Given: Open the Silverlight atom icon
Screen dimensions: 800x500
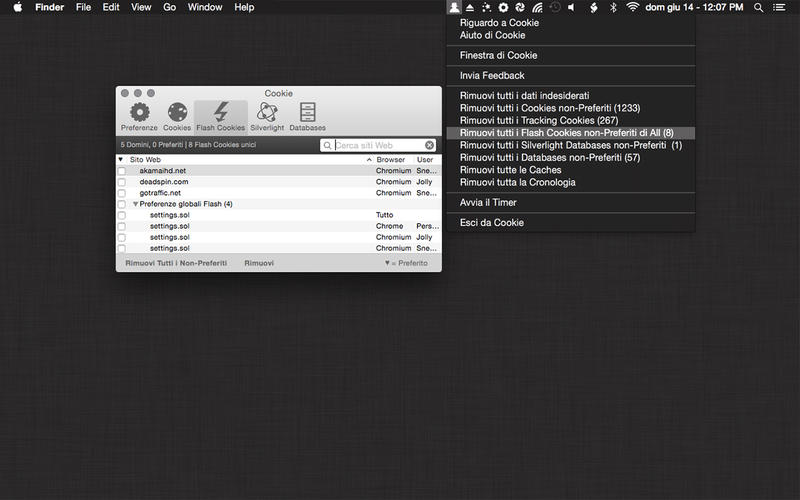Looking at the screenshot, I should pyautogui.click(x=267, y=112).
